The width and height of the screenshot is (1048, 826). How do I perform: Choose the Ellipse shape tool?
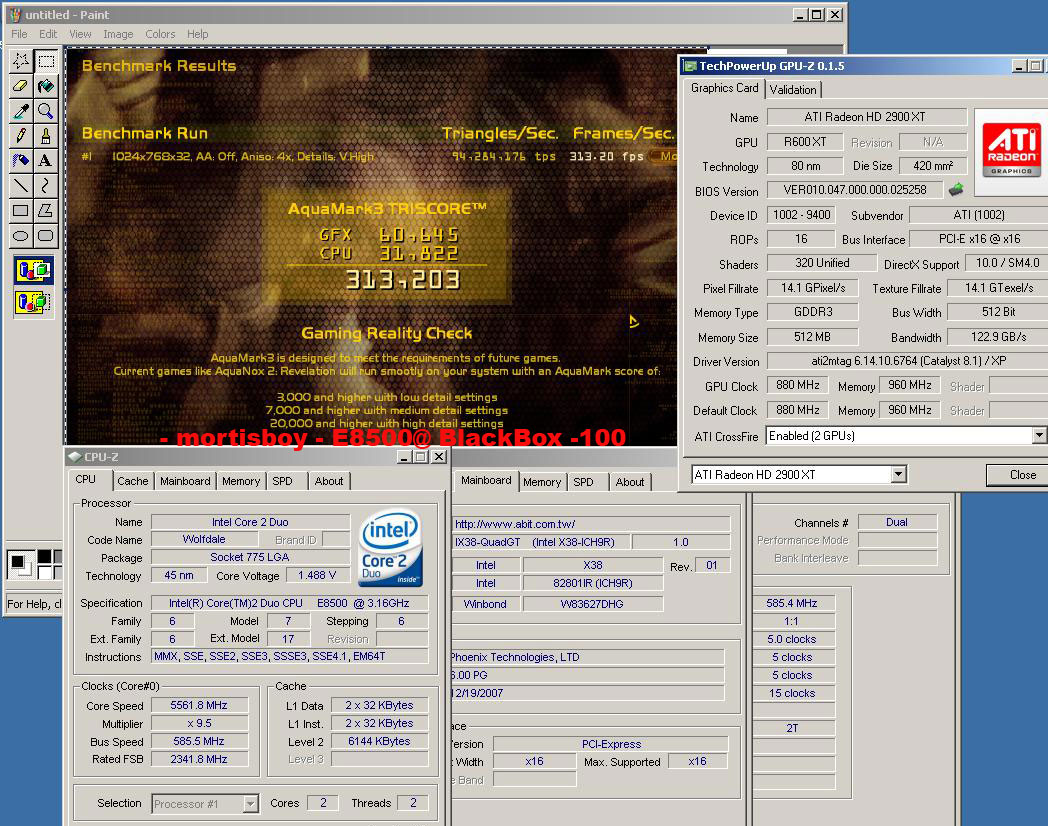21,235
